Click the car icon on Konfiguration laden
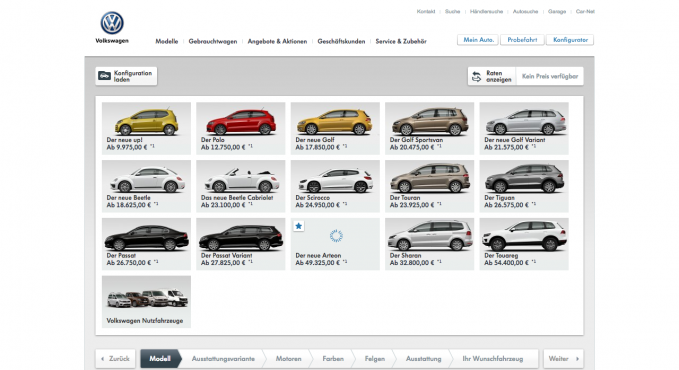This screenshot has height=370, width=679. click(104, 76)
